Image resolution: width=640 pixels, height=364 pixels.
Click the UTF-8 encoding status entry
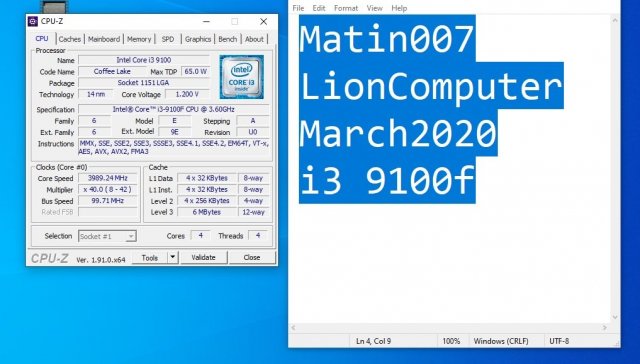click(559, 341)
